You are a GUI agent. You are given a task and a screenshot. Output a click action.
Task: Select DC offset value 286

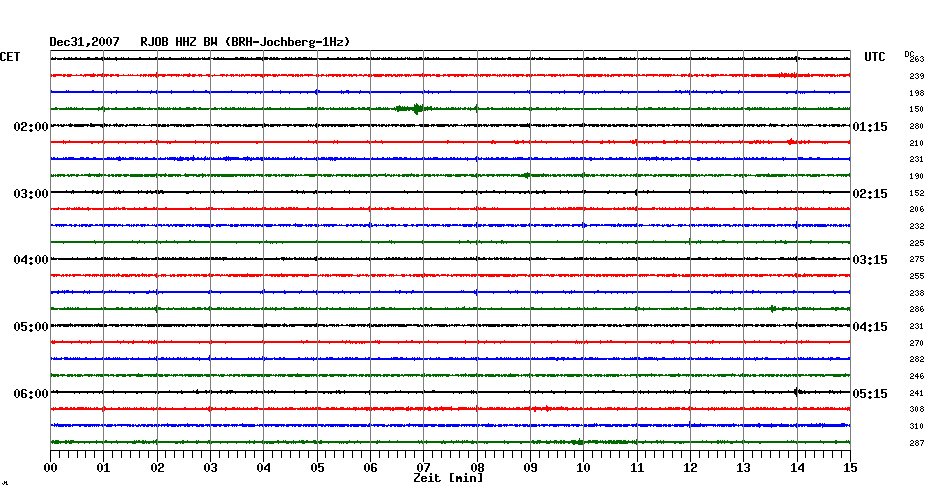coord(917,310)
